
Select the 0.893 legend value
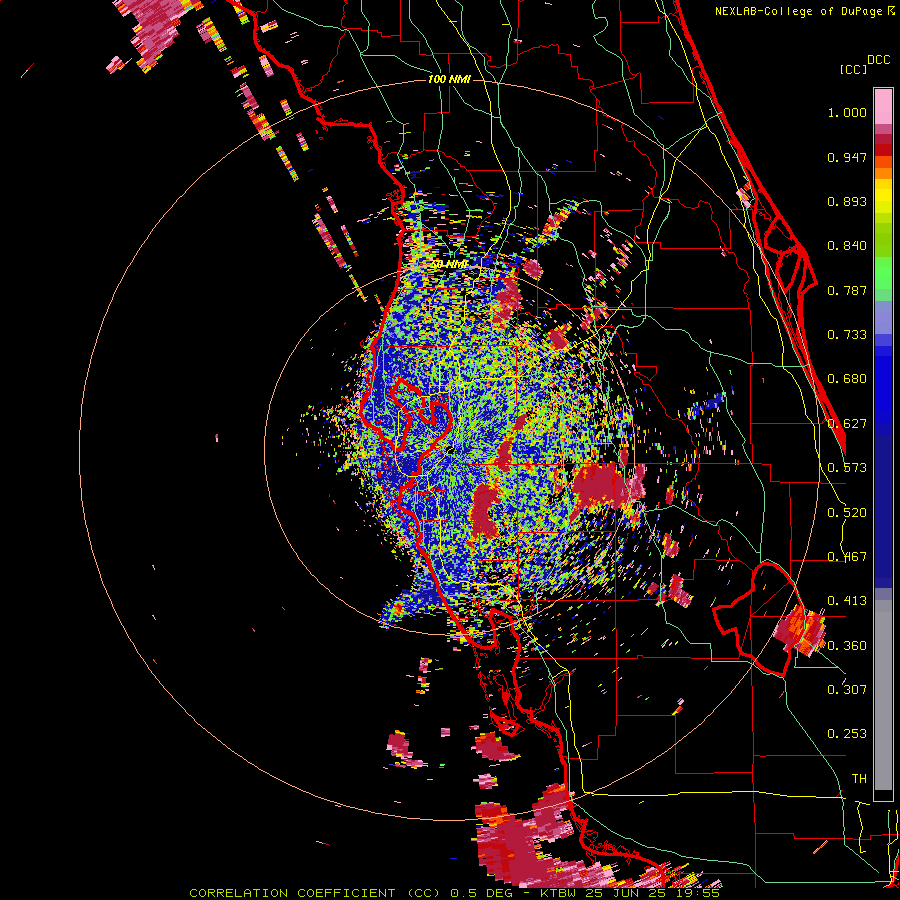[x=847, y=201]
